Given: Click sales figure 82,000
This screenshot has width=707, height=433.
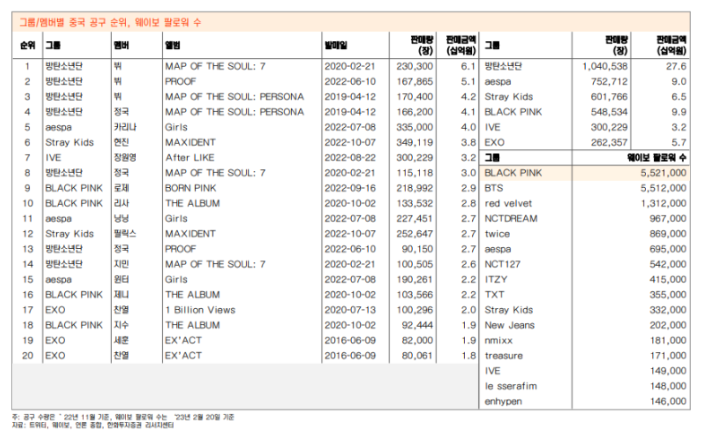Looking at the screenshot, I should [x=417, y=341].
